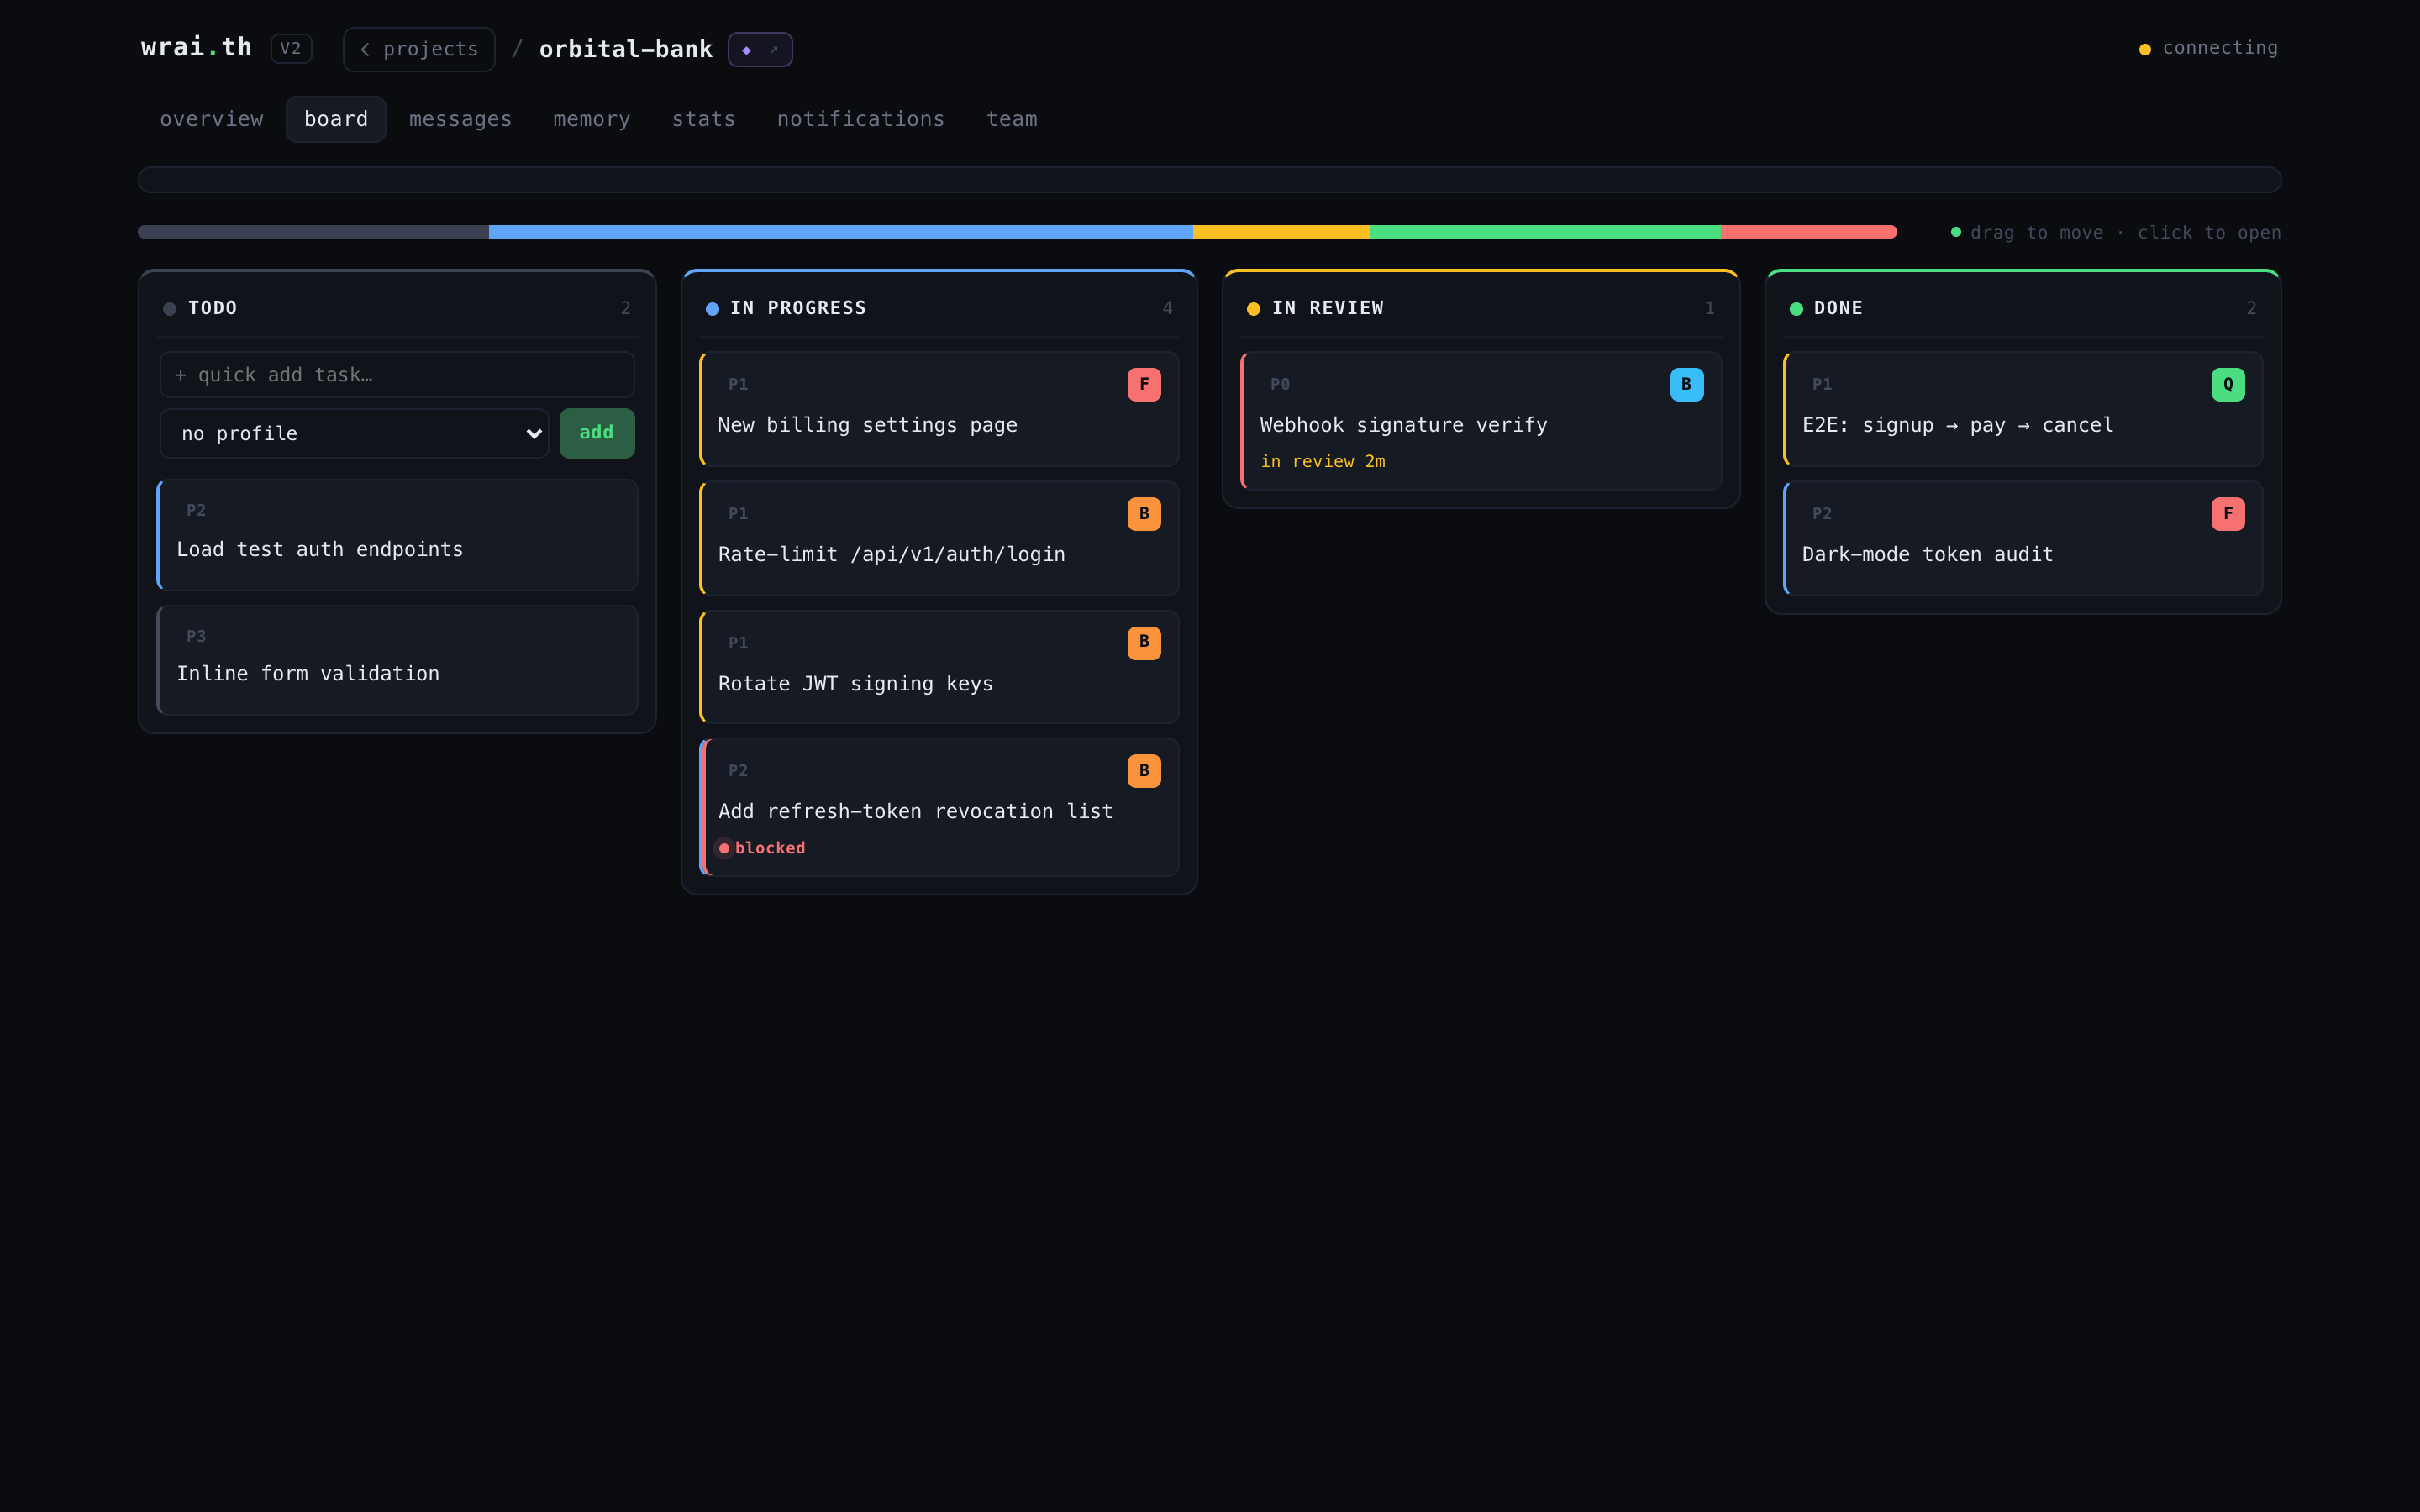Viewport: 2420px width, 1512px height.
Task: Click the wrai.th logo
Action: (x=196, y=47)
